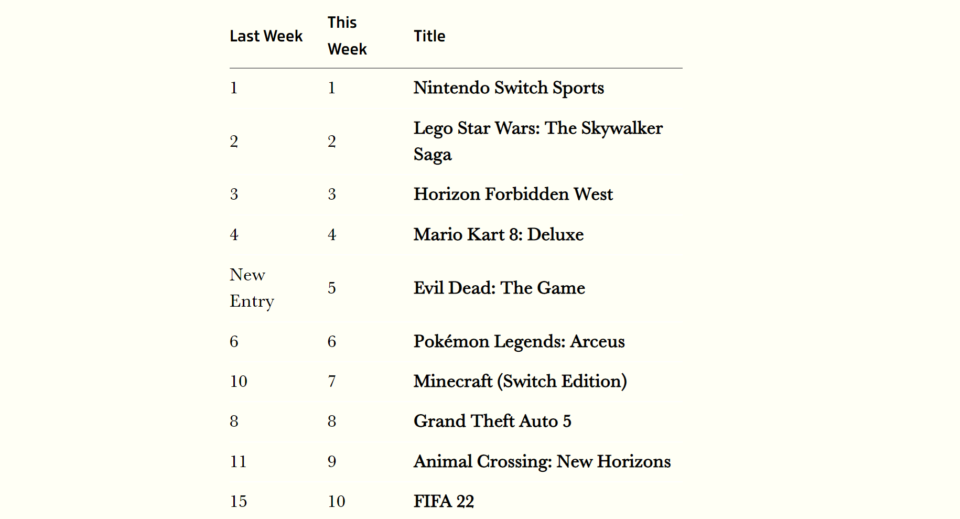Screen dimensions: 960x519
Task: Click the This Week column header
Action: point(347,35)
